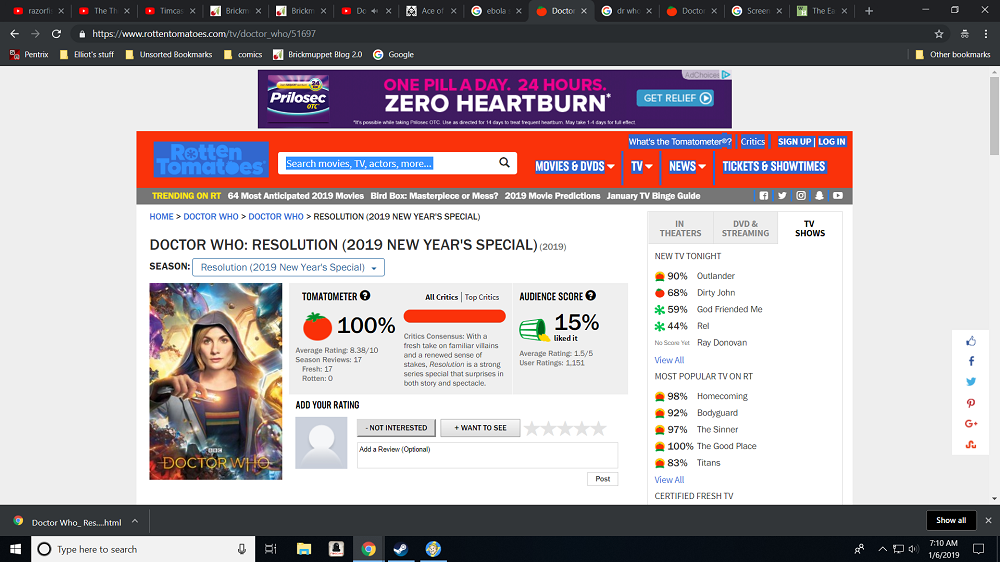Bookmark this page with star icon
This screenshot has height=562, width=1000.
[x=938, y=33]
